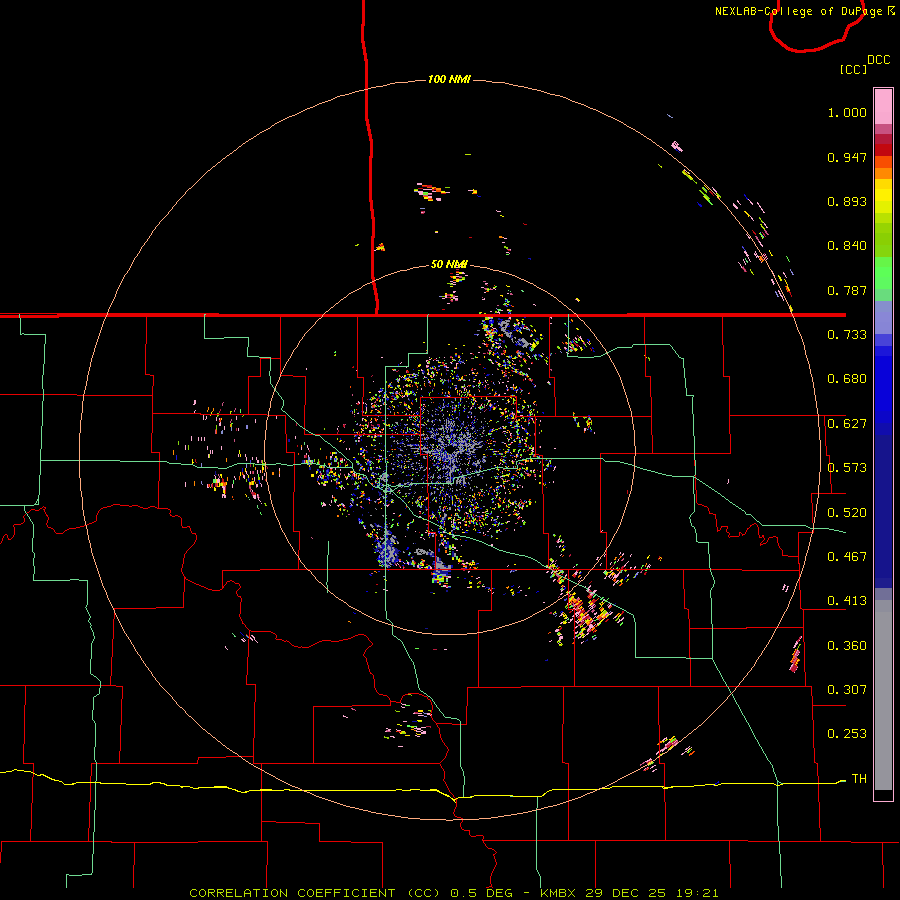Click the 100 NMI range ring label
This screenshot has height=900, width=900.
(449, 79)
